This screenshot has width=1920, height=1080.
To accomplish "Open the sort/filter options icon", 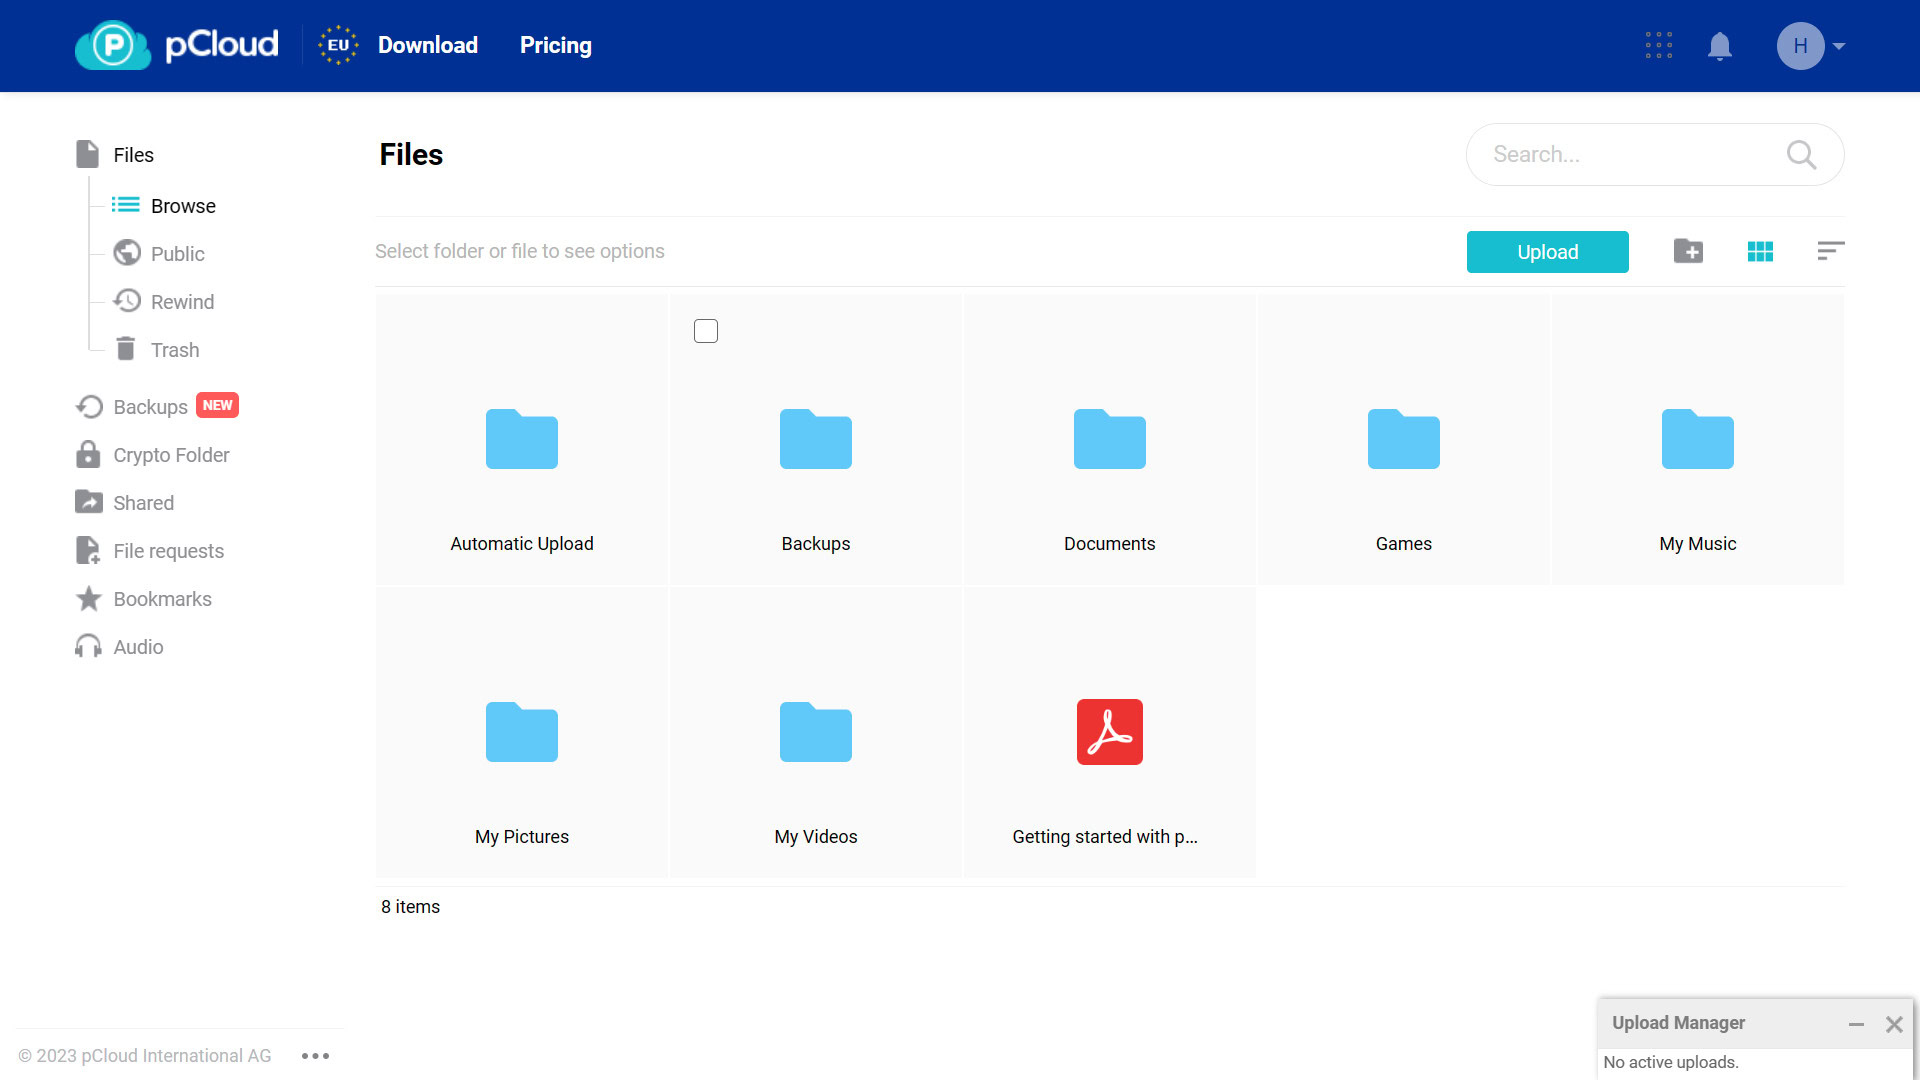I will (x=1830, y=251).
